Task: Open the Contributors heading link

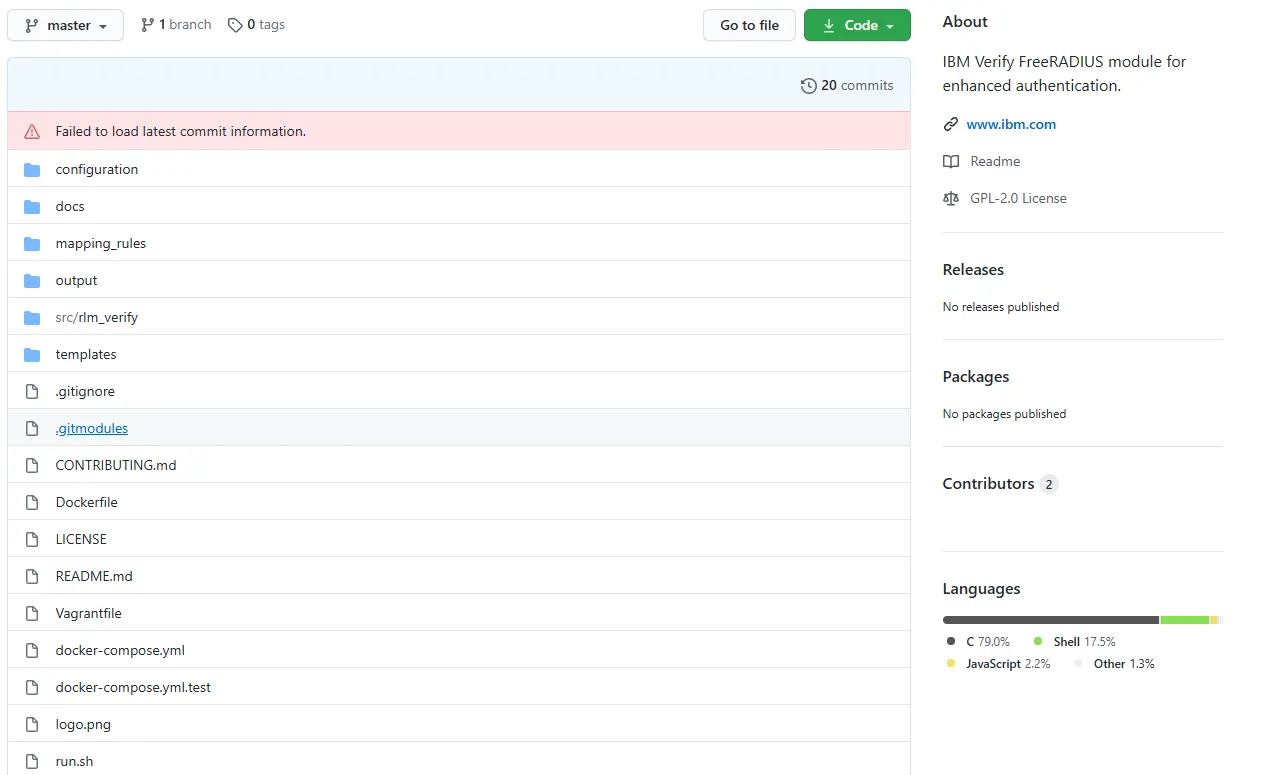Action: [x=1000, y=483]
